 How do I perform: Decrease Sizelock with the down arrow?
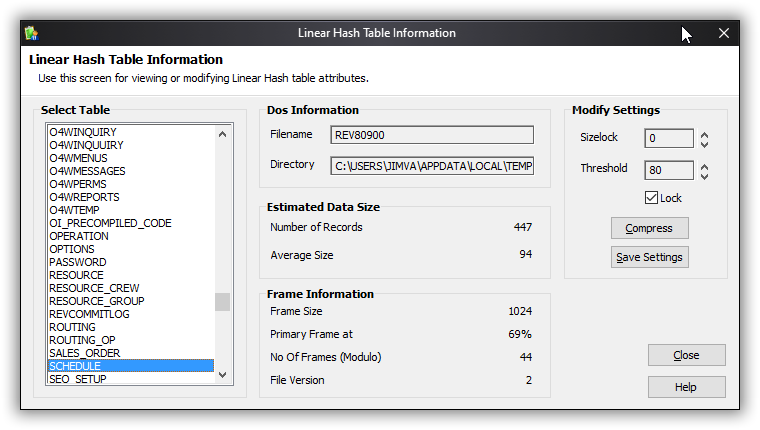(705, 144)
